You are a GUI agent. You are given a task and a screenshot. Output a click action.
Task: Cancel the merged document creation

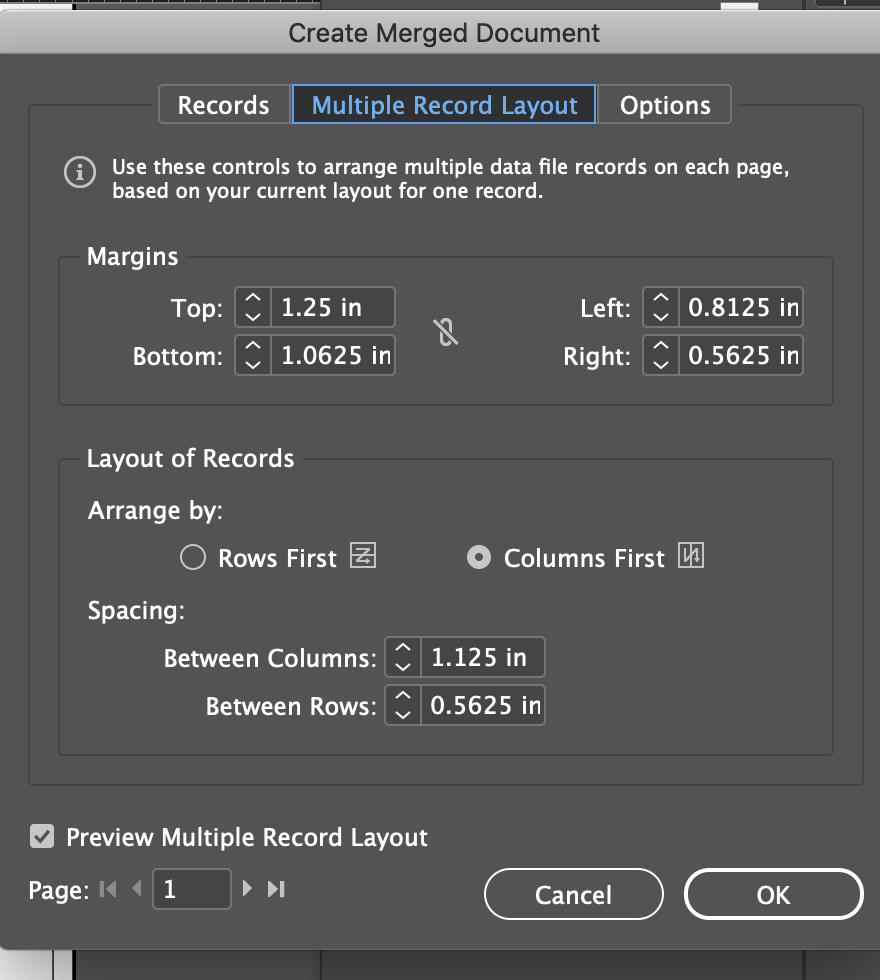pyautogui.click(x=573, y=894)
